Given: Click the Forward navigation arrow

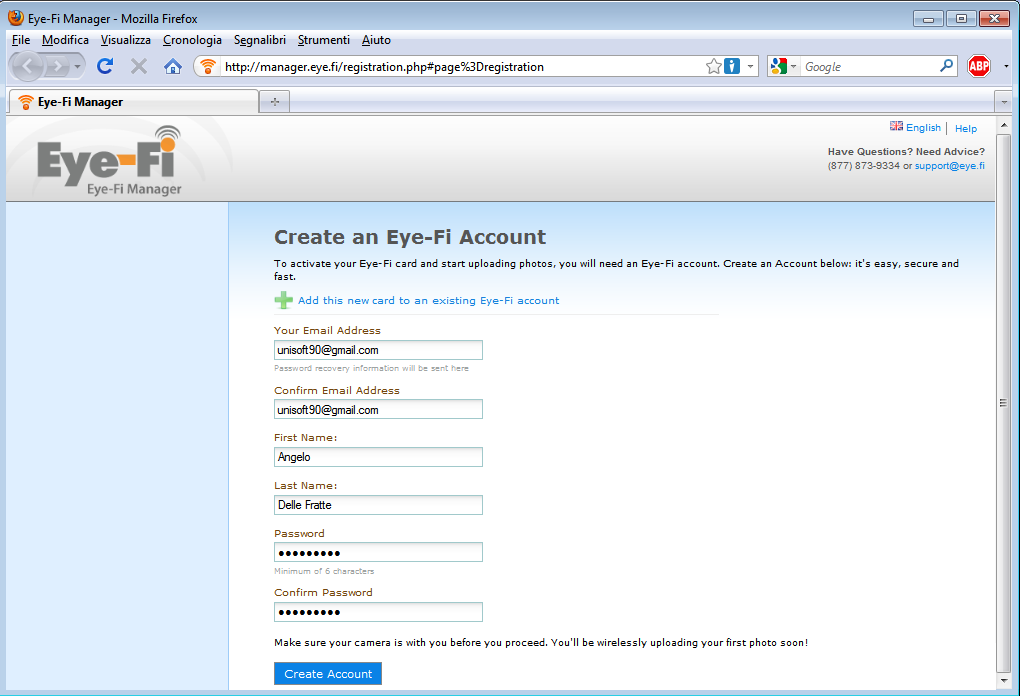Looking at the screenshot, I should (57, 66).
